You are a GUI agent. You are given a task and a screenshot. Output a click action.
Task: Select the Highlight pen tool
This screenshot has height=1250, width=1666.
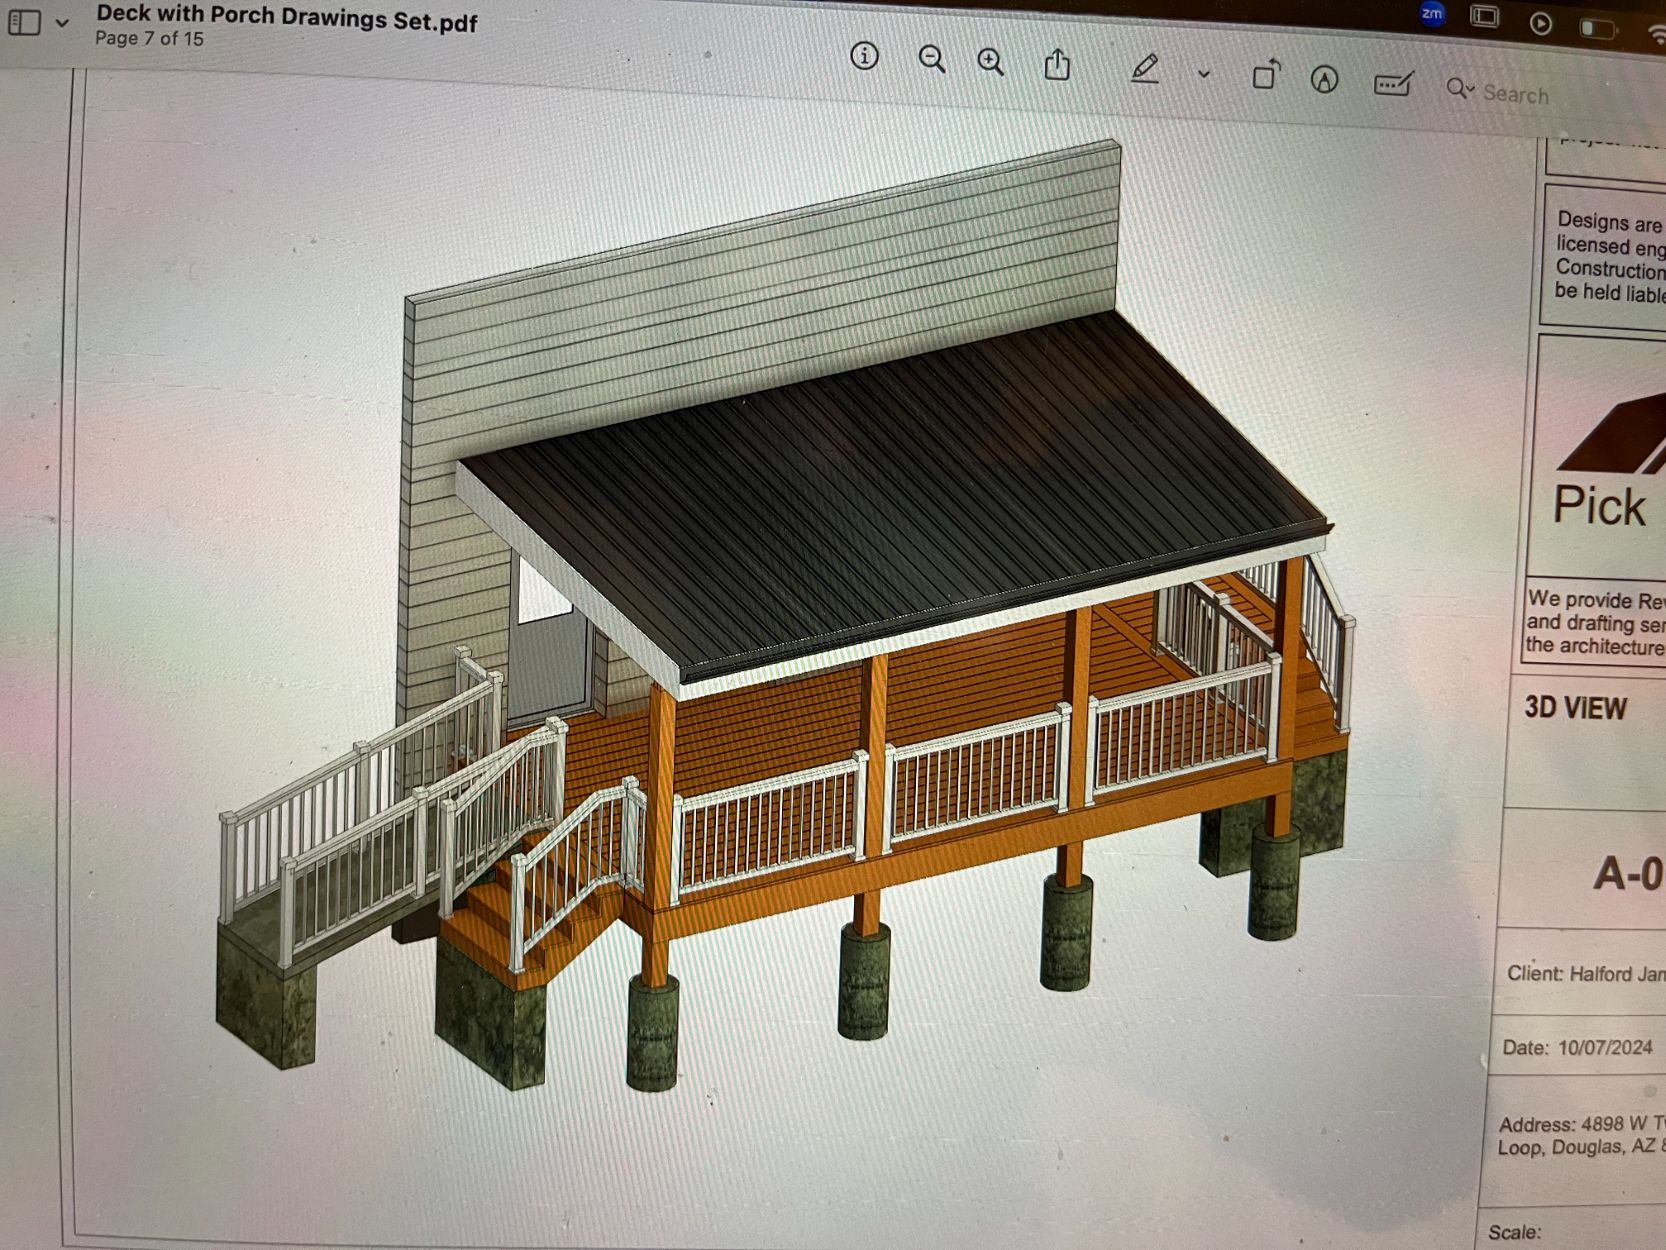point(1145,70)
